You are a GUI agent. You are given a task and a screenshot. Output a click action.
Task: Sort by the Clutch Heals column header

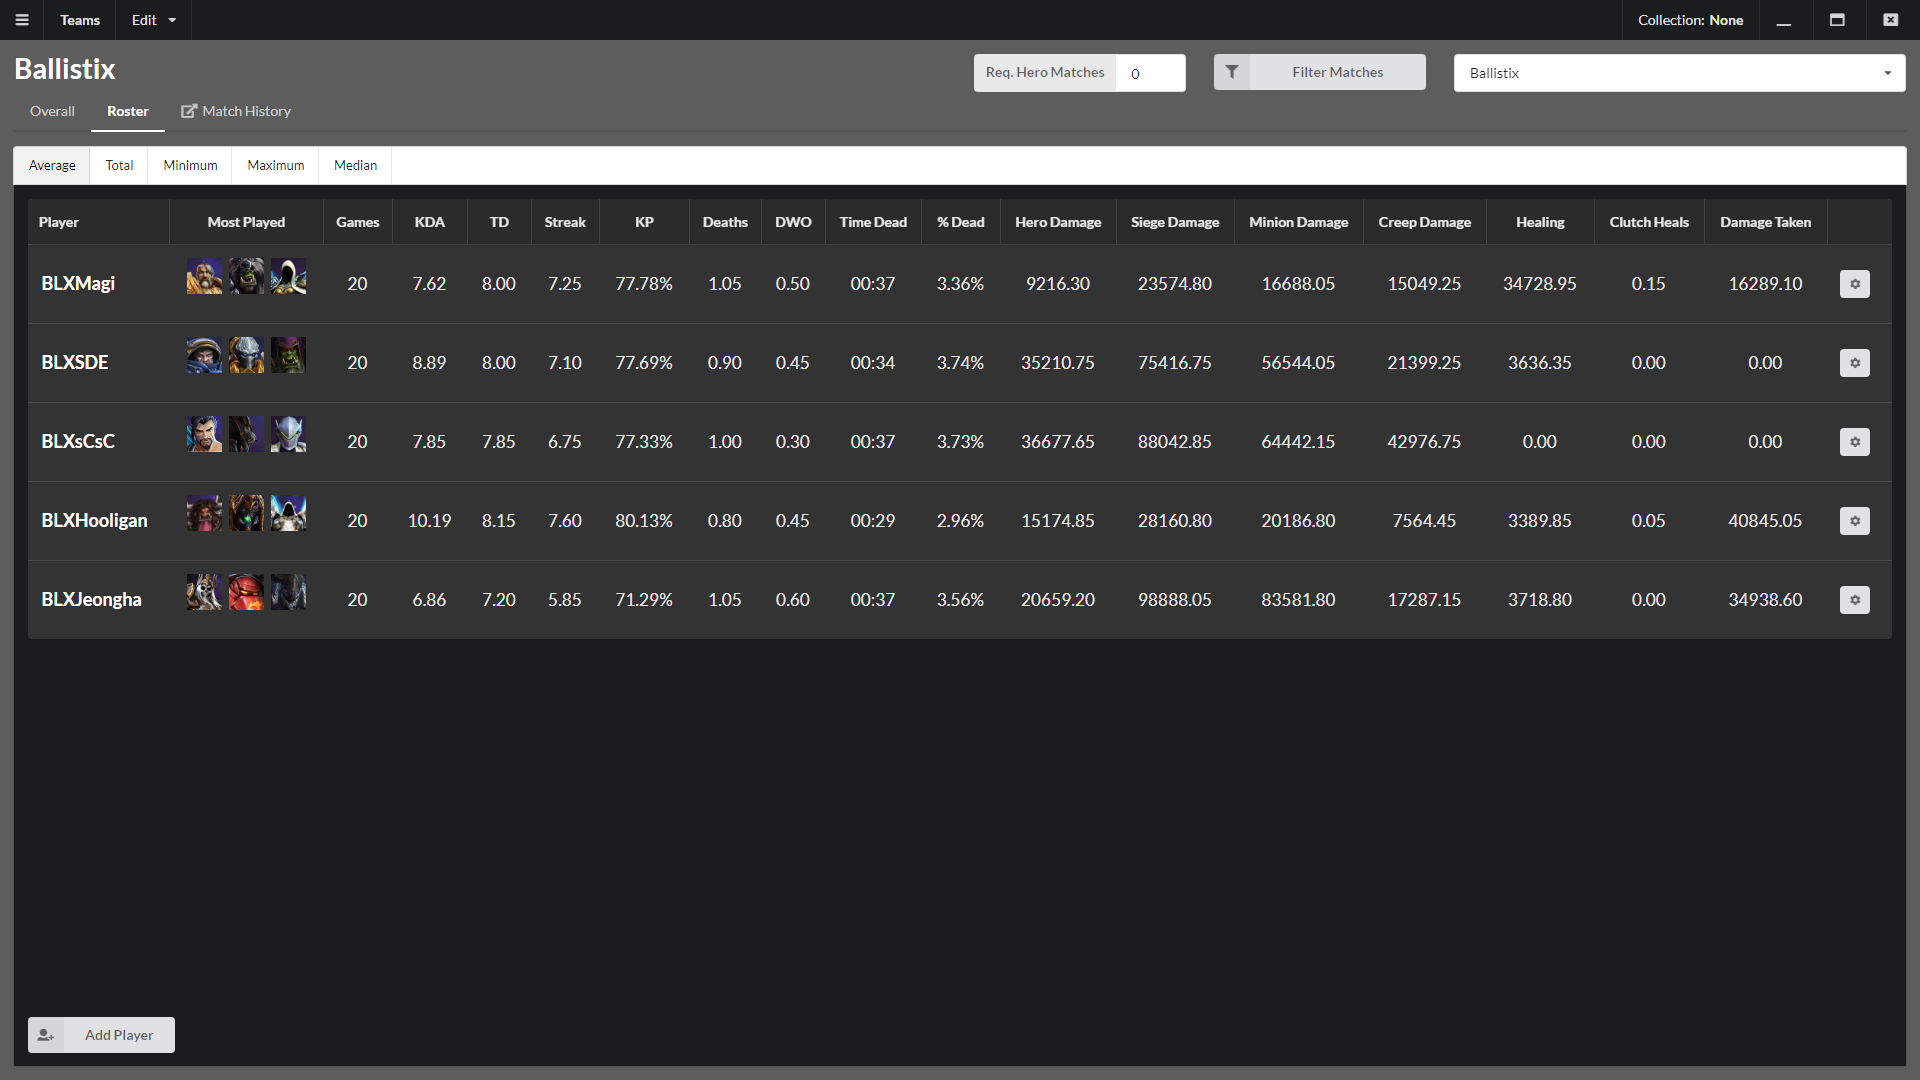coord(1649,222)
